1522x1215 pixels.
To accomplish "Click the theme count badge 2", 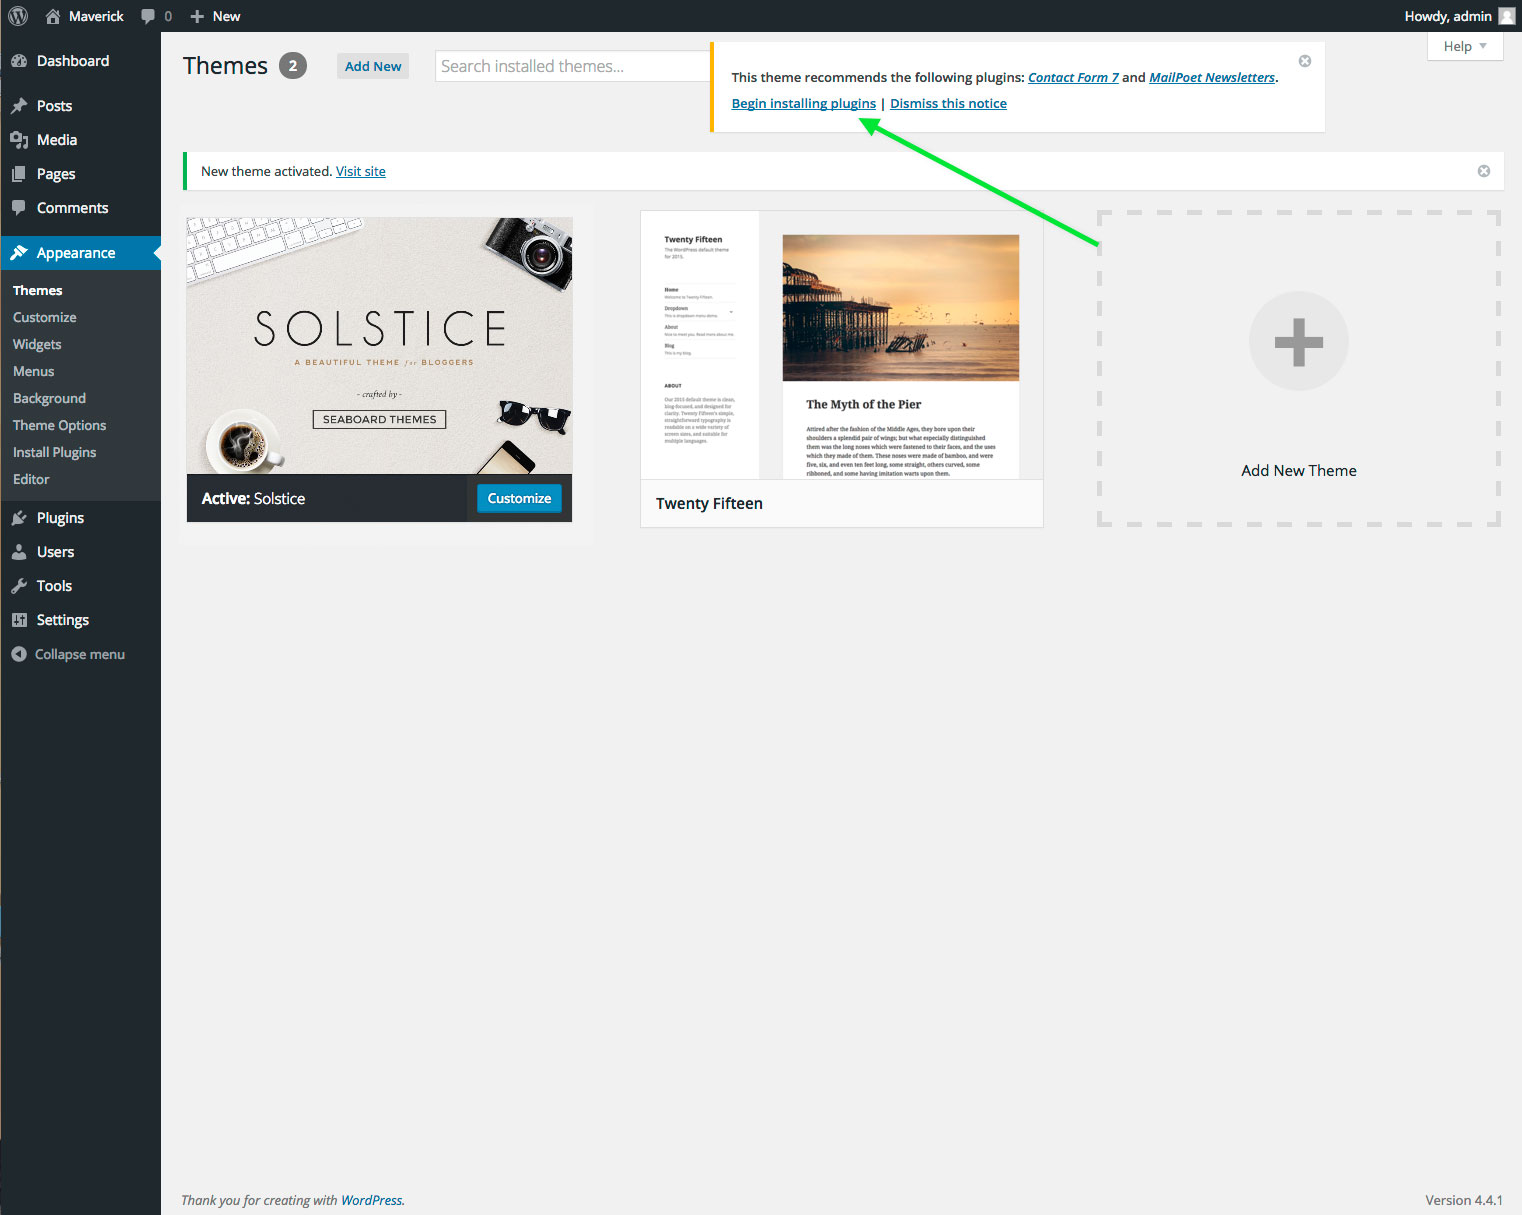I will click(x=293, y=66).
